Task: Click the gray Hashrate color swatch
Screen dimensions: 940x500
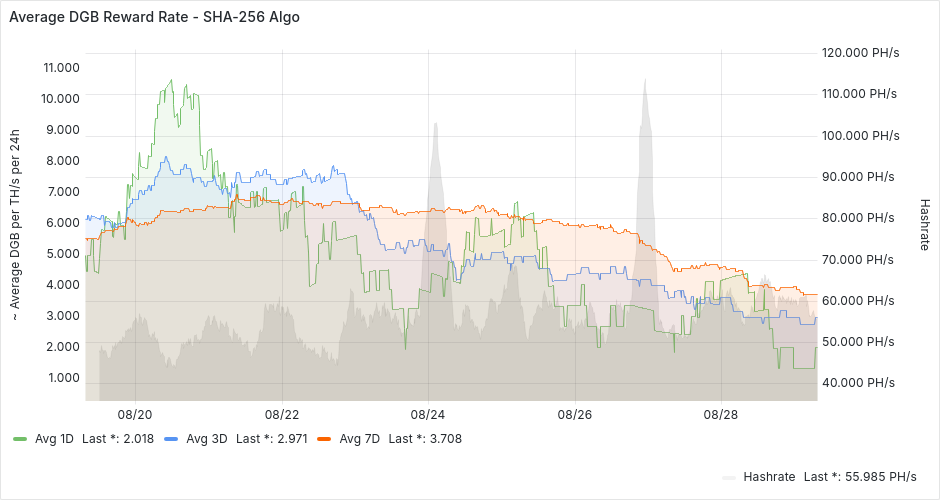Action: click(729, 477)
